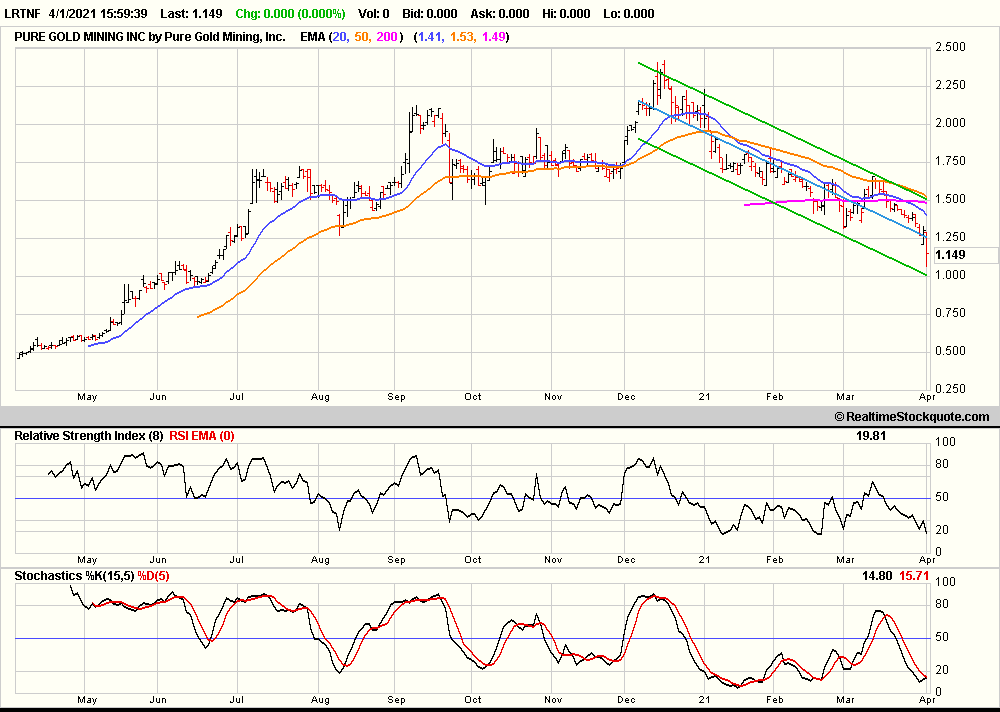Click the red RSI EMA (0) label
The height and width of the screenshot is (712, 1000).
pyautogui.click(x=201, y=437)
